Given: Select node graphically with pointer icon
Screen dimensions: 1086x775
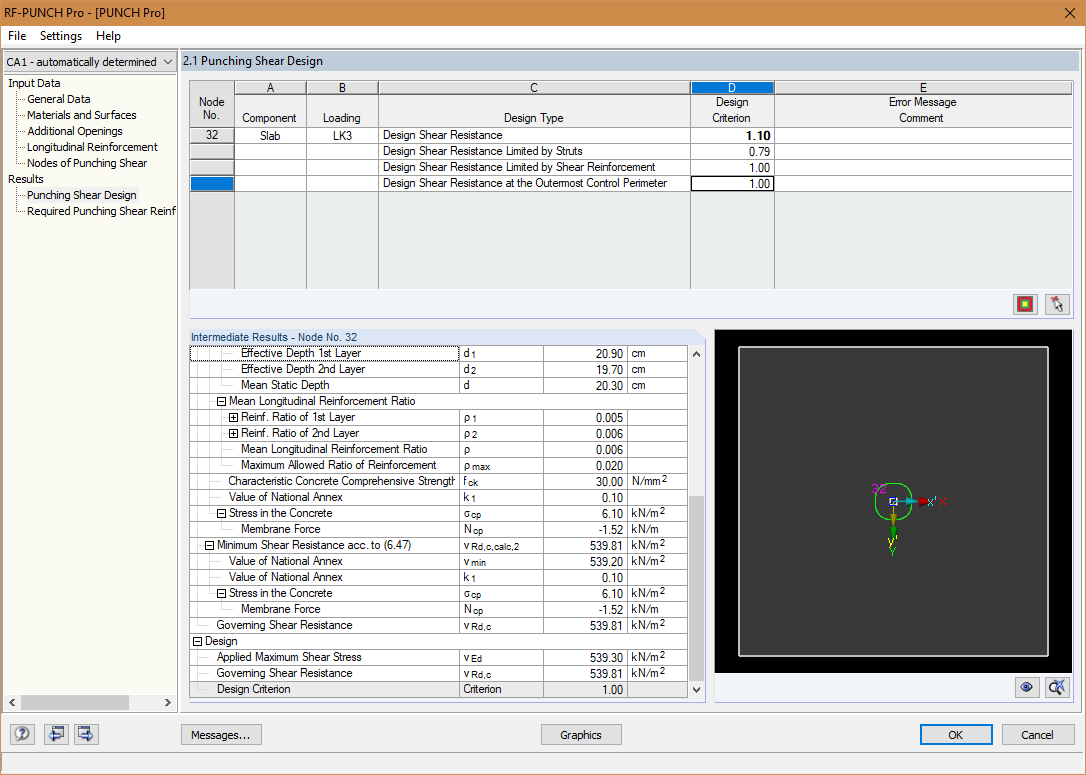Looking at the screenshot, I should tap(1057, 303).
